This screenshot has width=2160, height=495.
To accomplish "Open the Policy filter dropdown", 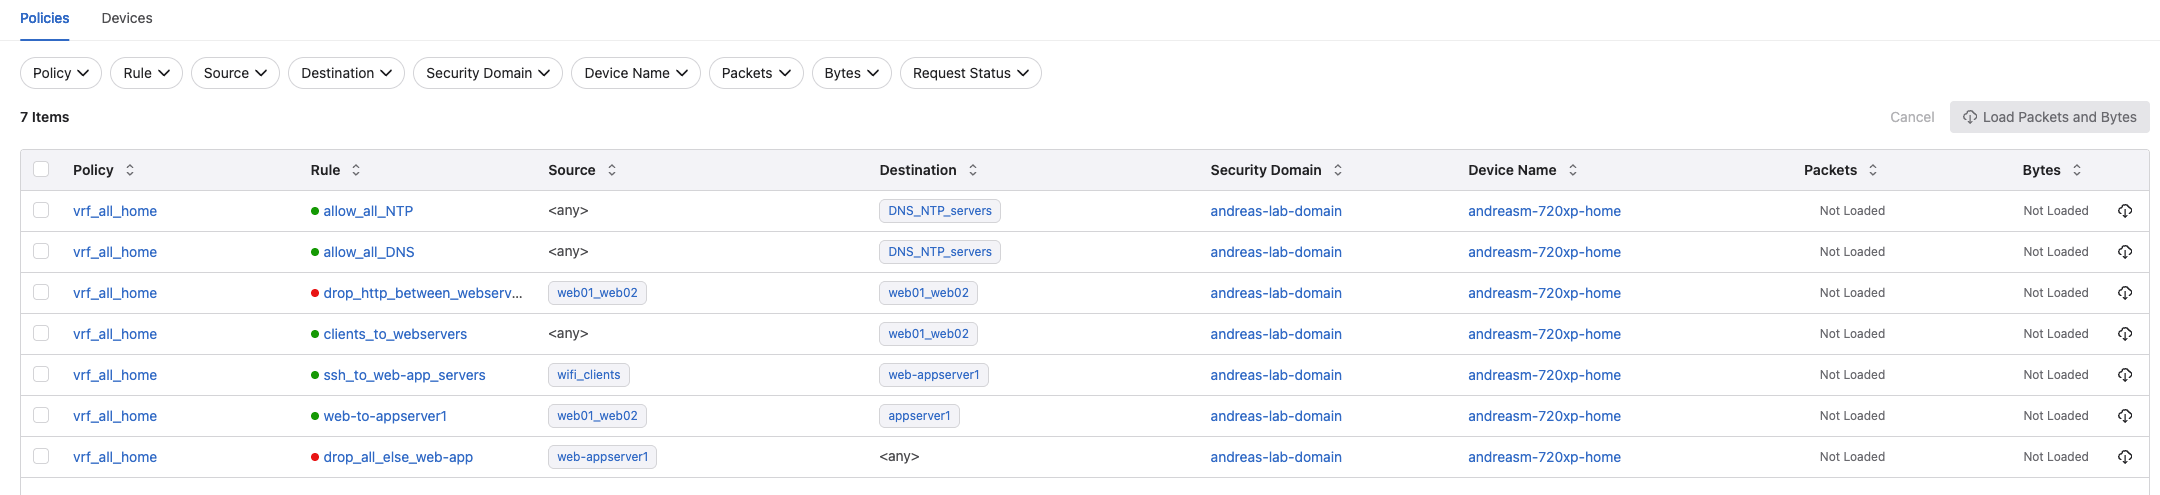I will tap(61, 73).
